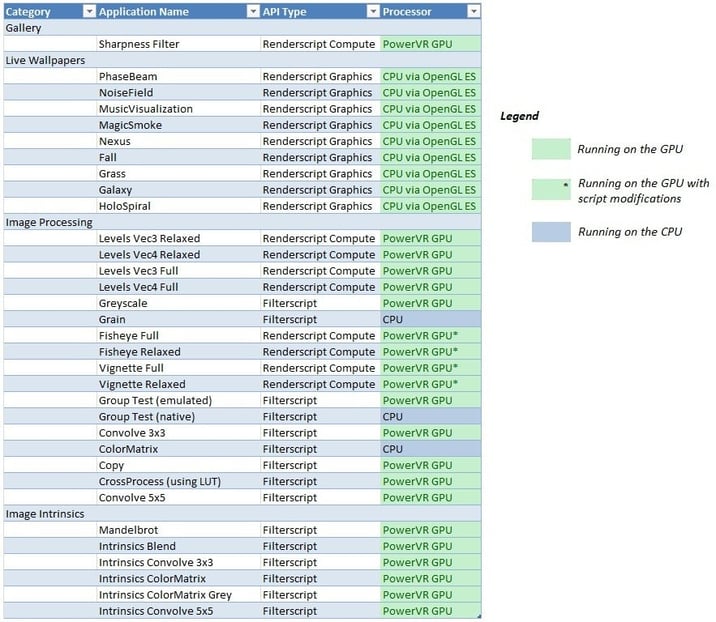Select the Levels Vec3 Full cell
The width and height of the screenshot is (716, 622).
(179, 271)
